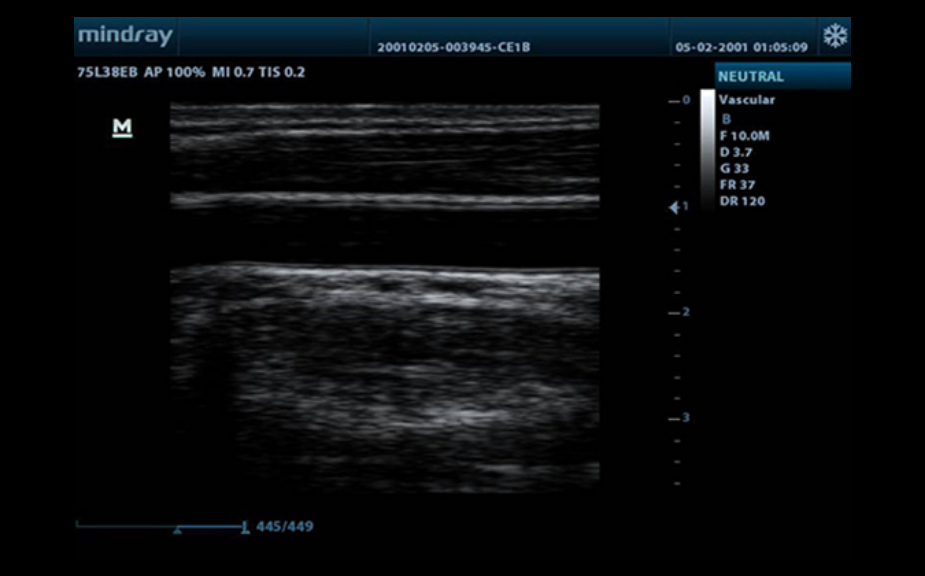Click the cine loop end marker

point(245,527)
